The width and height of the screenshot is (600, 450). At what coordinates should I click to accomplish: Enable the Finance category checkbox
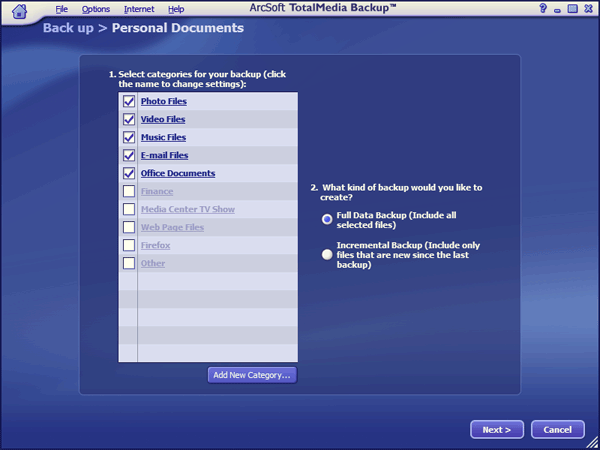[129, 192]
